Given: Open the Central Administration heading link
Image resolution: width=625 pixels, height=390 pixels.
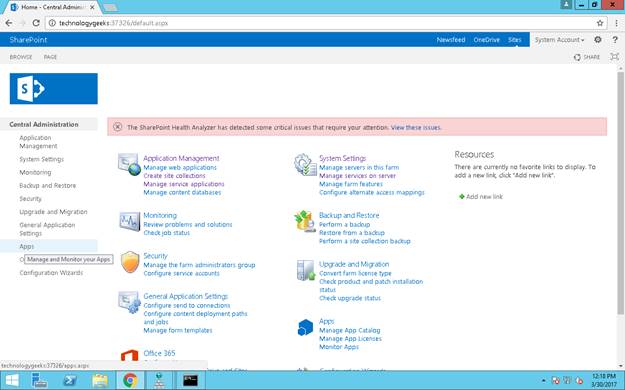Looking at the screenshot, I should (44, 124).
